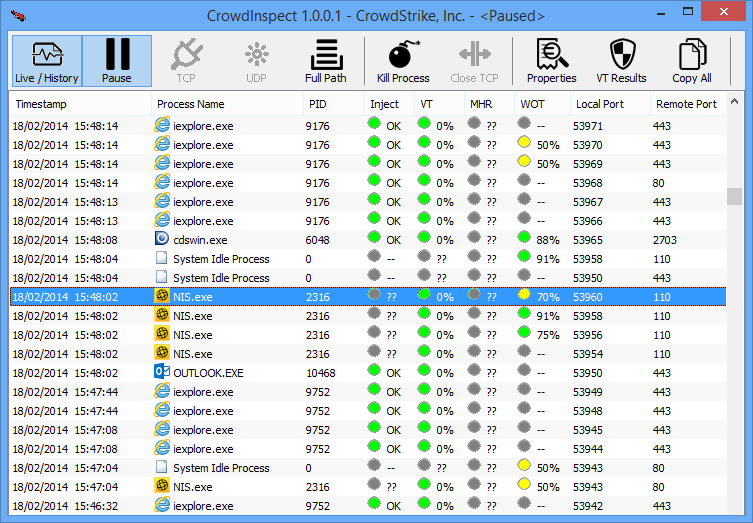This screenshot has width=753, height=523.
Task: Click the WOT 70% value
Action: pos(548,297)
